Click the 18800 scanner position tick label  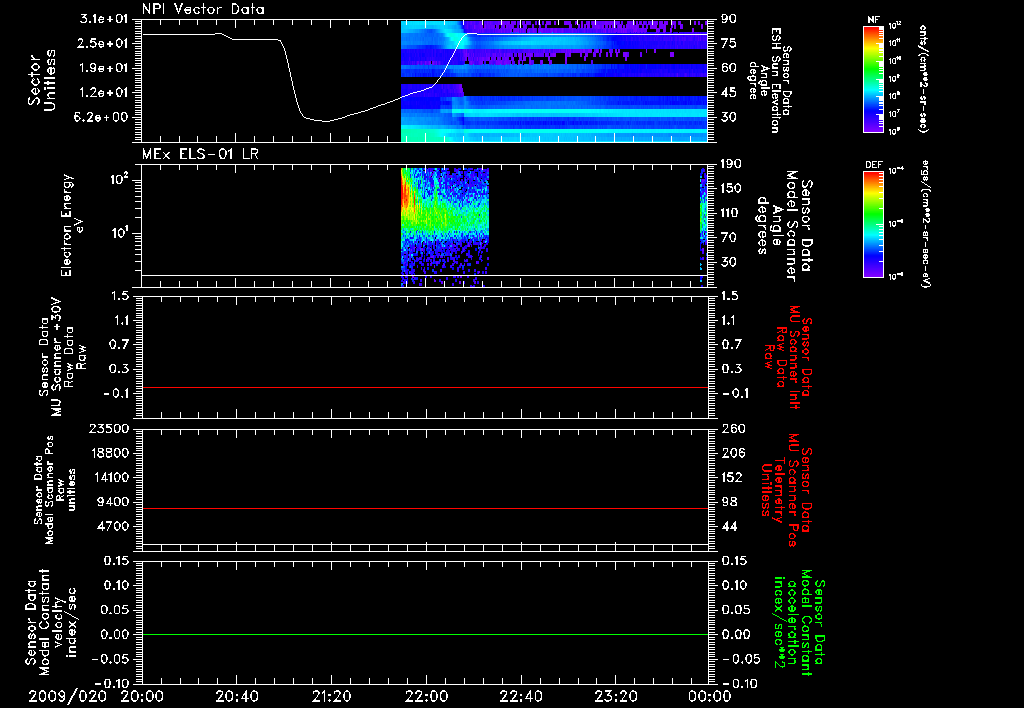[x=109, y=453]
